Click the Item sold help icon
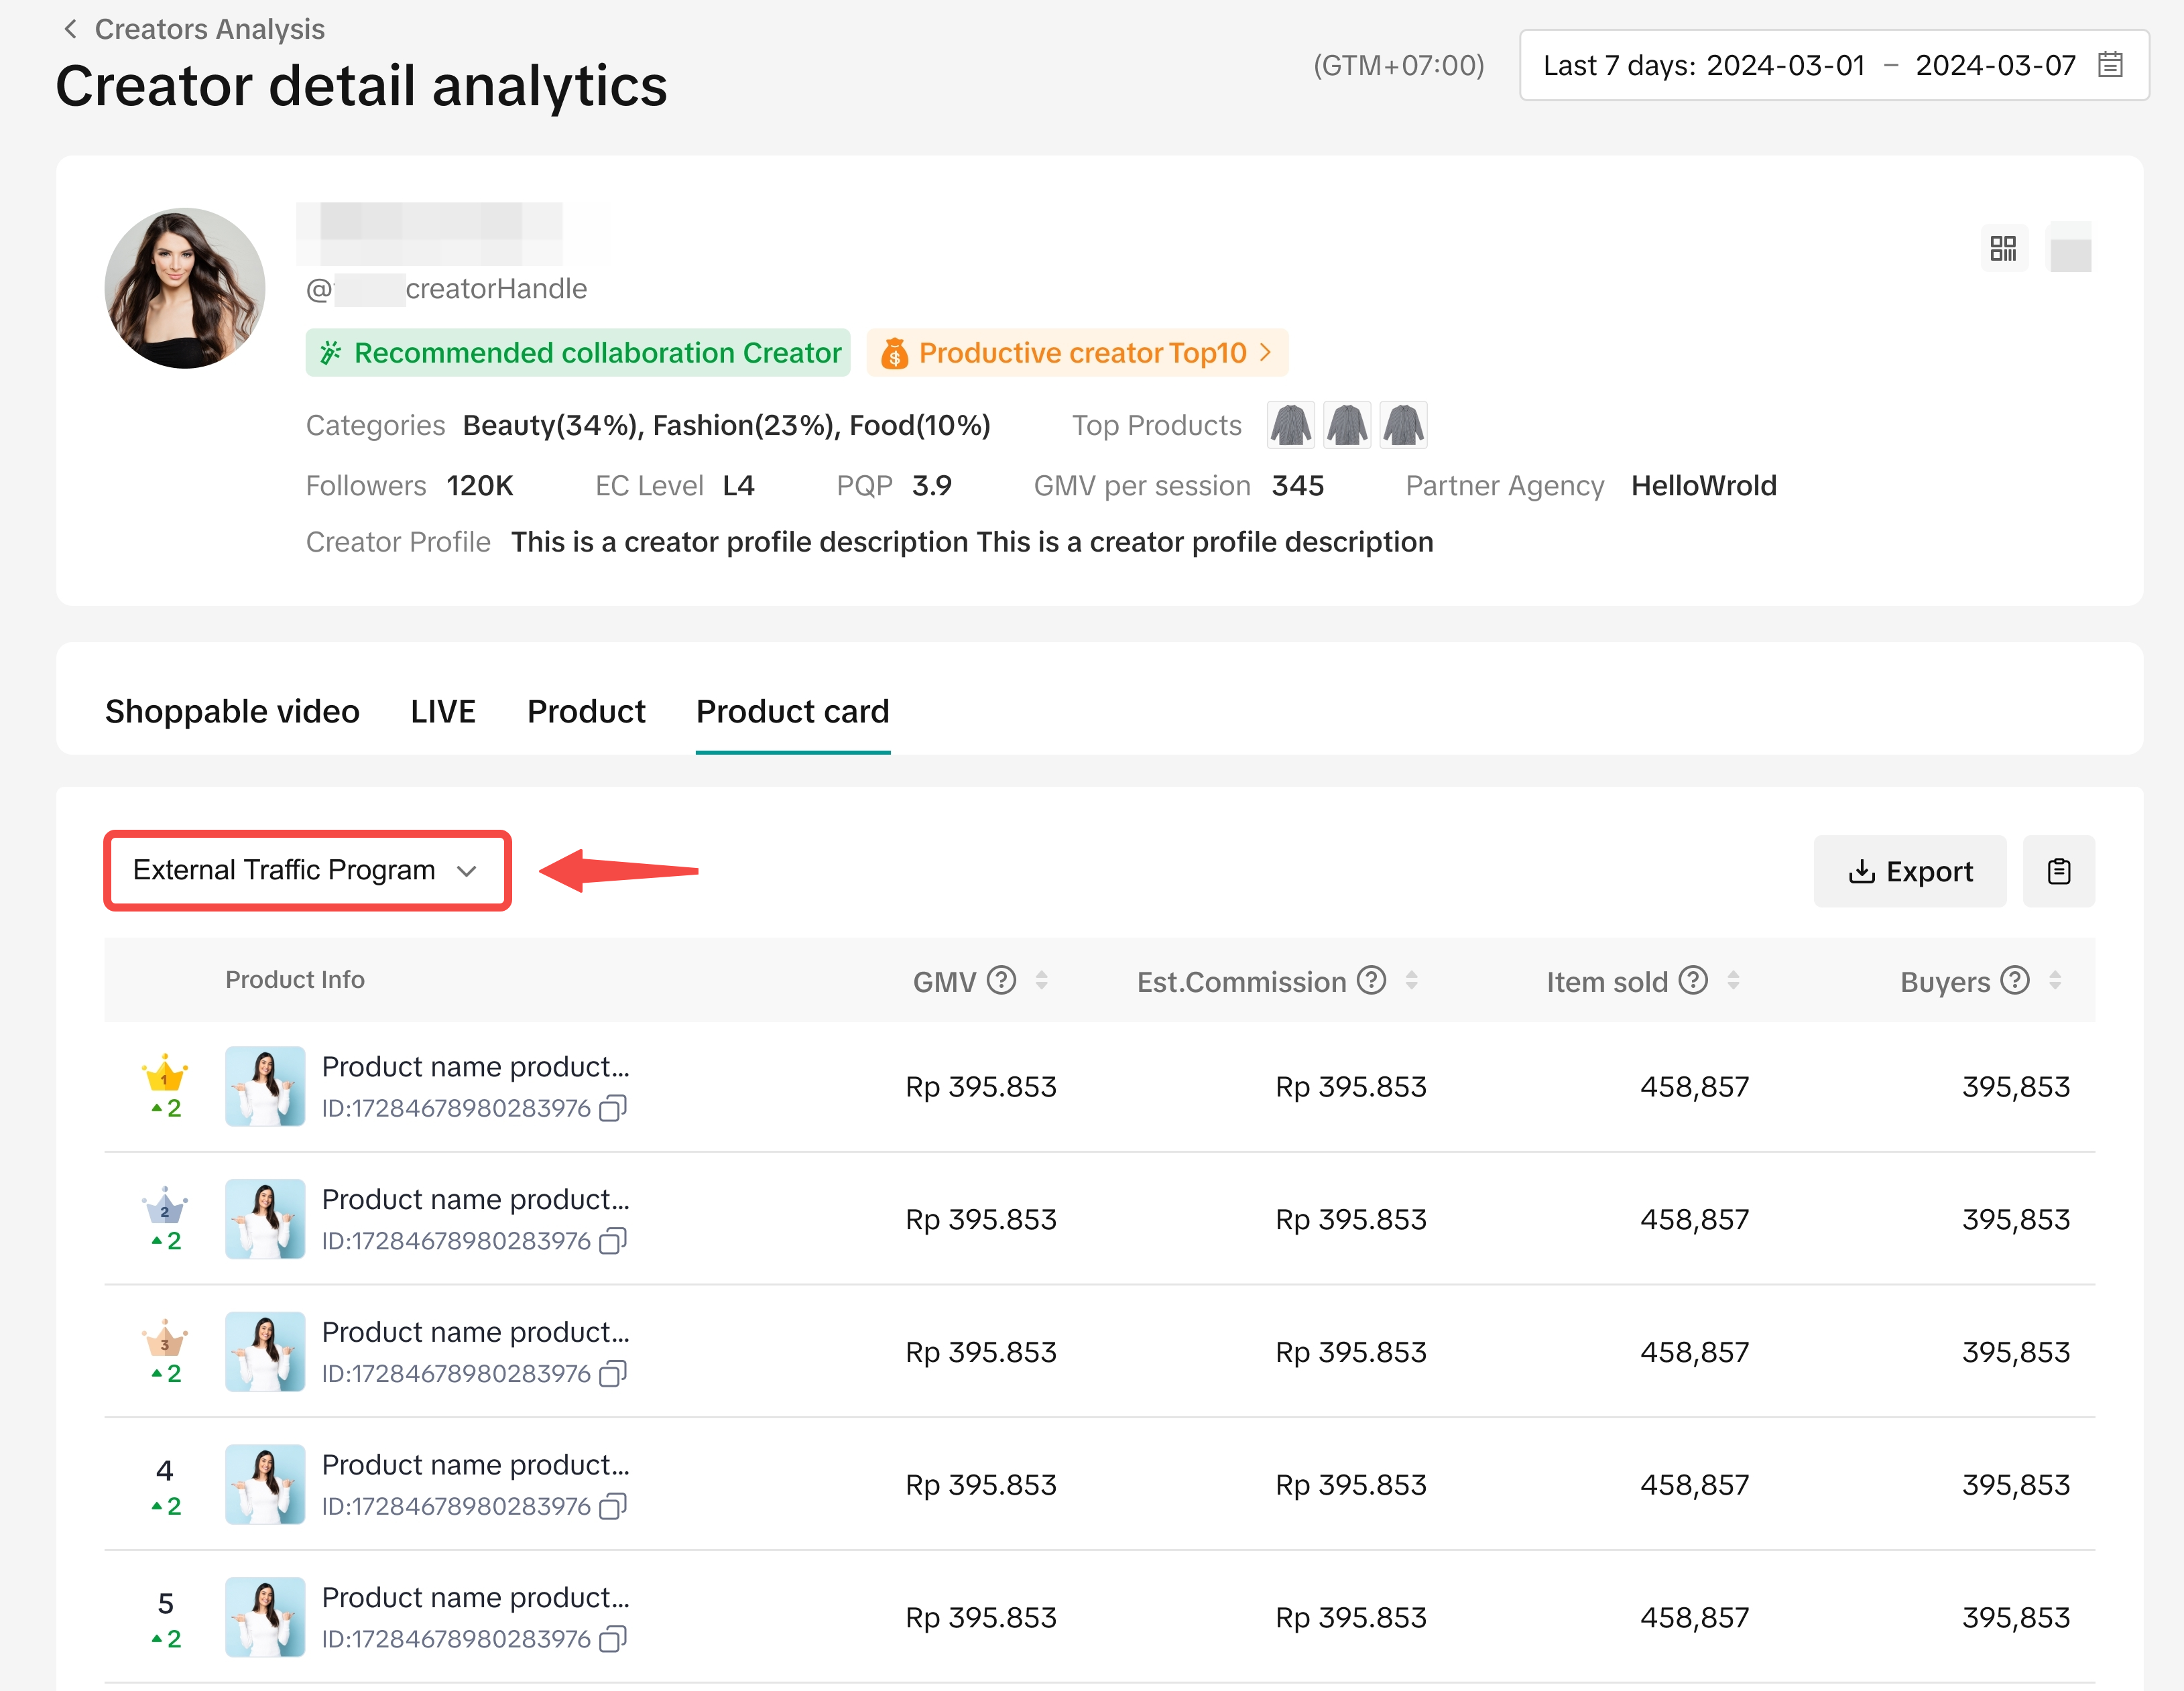Viewport: 2184px width, 1691px height. pos(1693,980)
